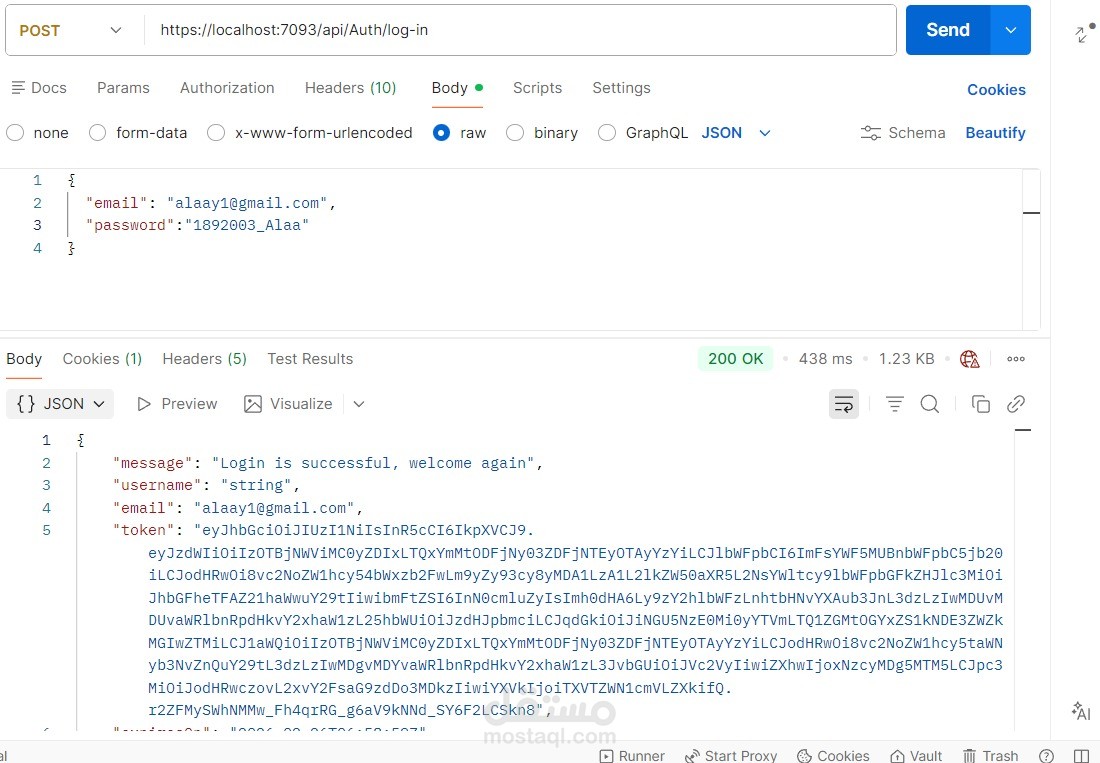Click the filter response icon
Viewport: 1100px width, 763px height.
(x=894, y=403)
